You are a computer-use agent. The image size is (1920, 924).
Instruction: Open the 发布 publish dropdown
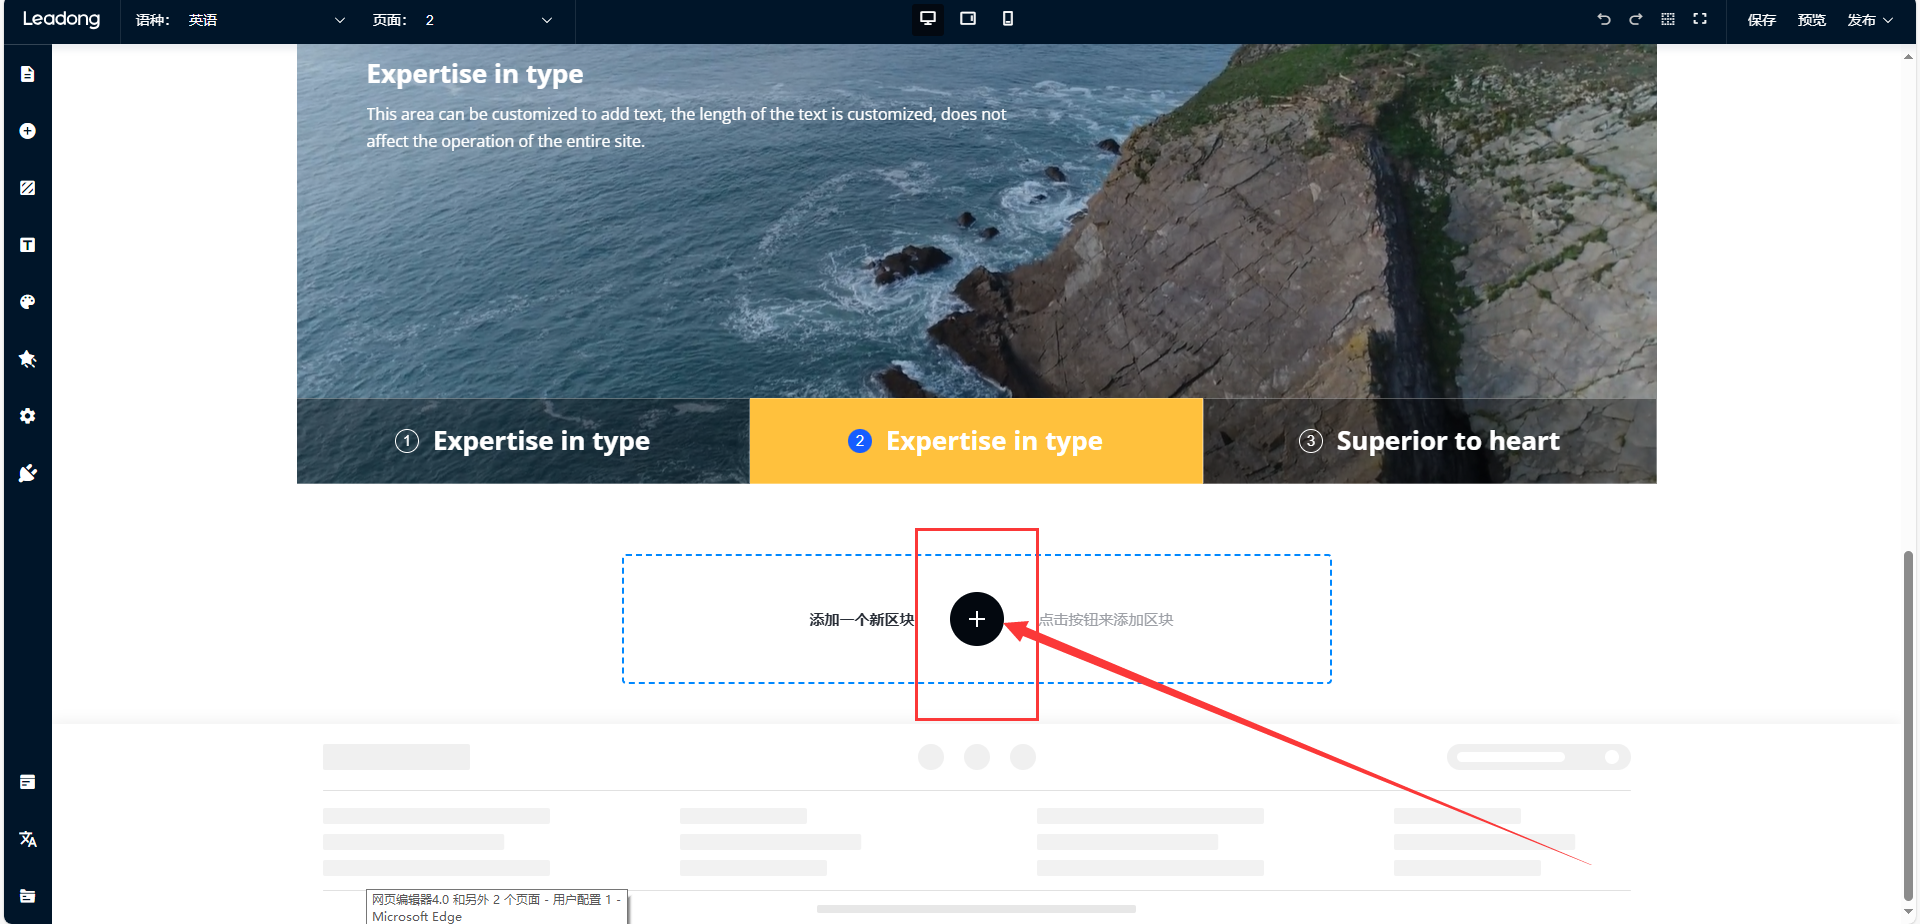pos(1869,20)
